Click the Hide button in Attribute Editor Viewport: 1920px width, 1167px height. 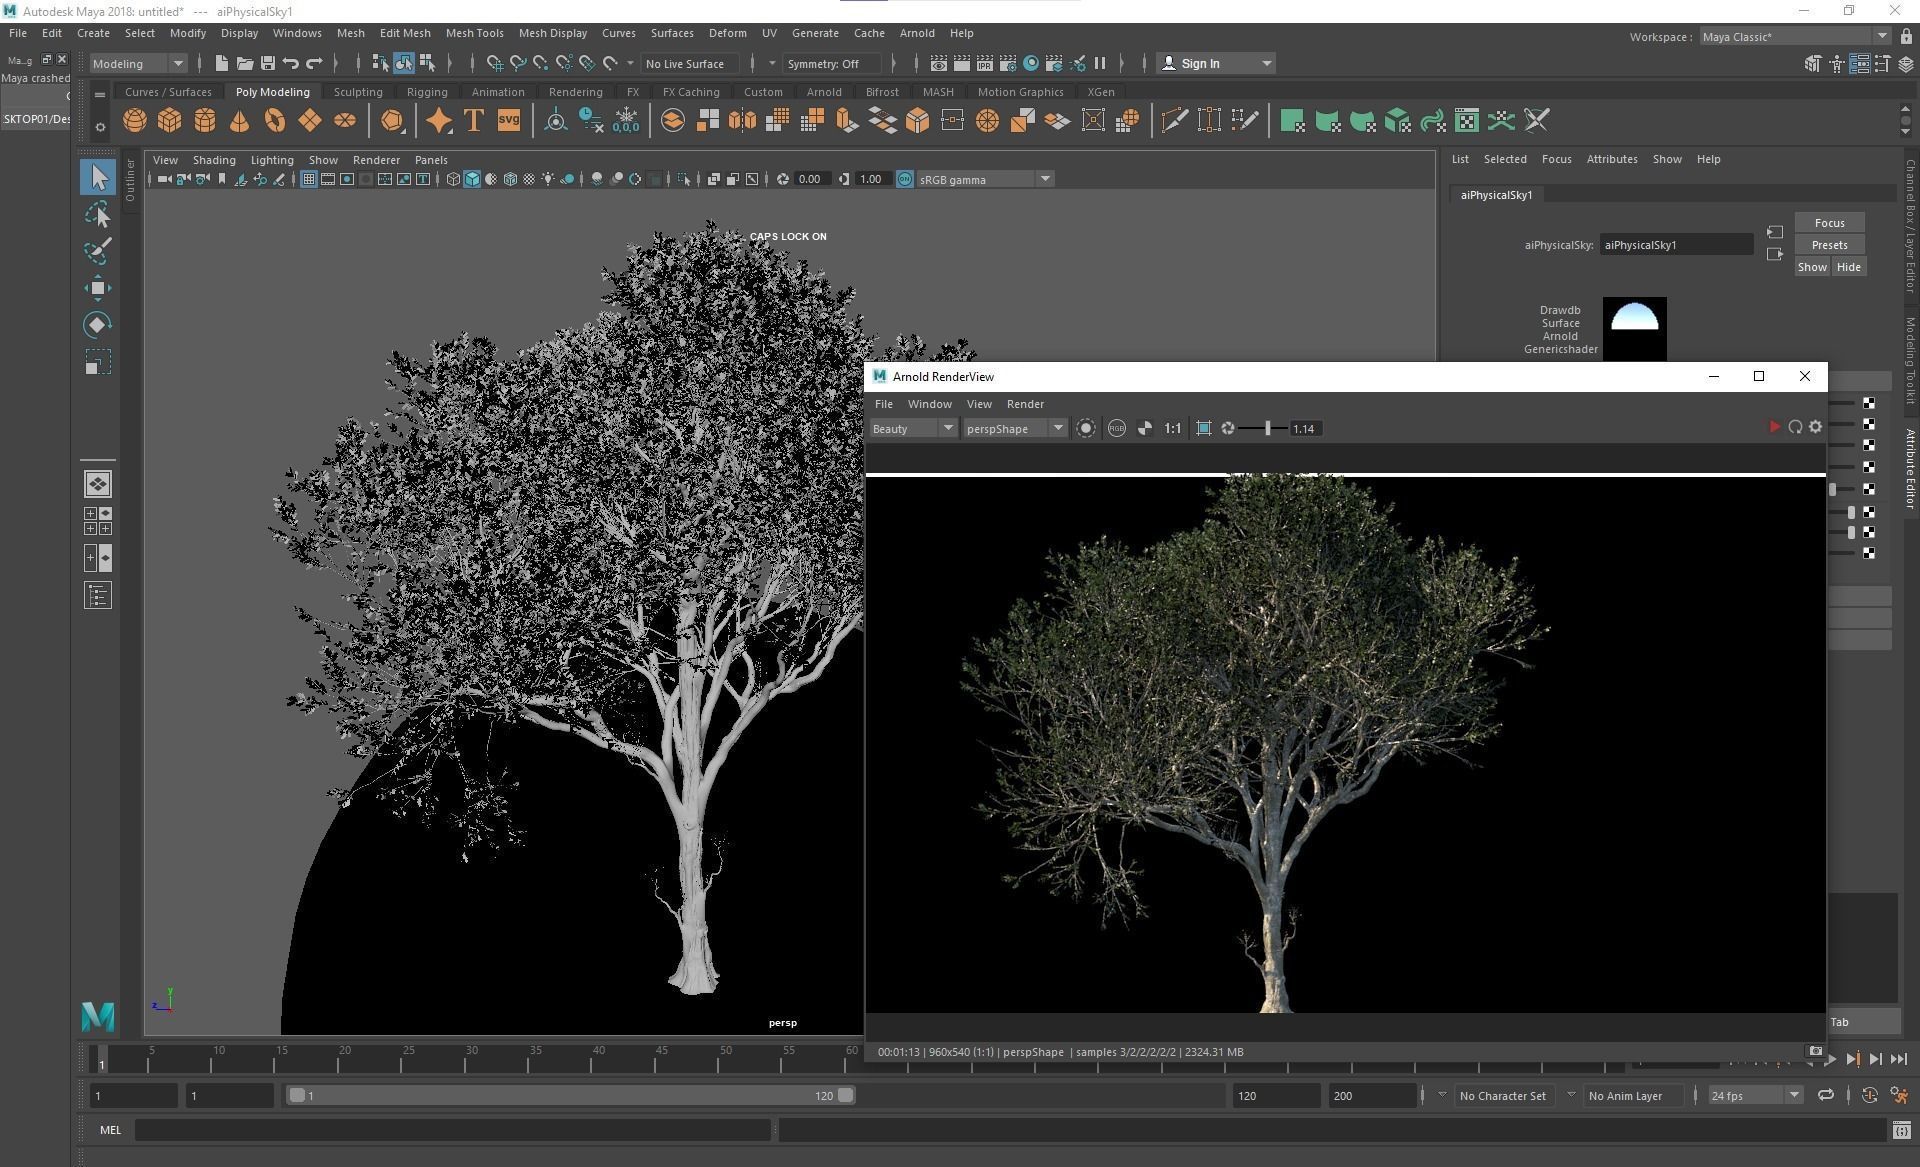click(x=1848, y=267)
